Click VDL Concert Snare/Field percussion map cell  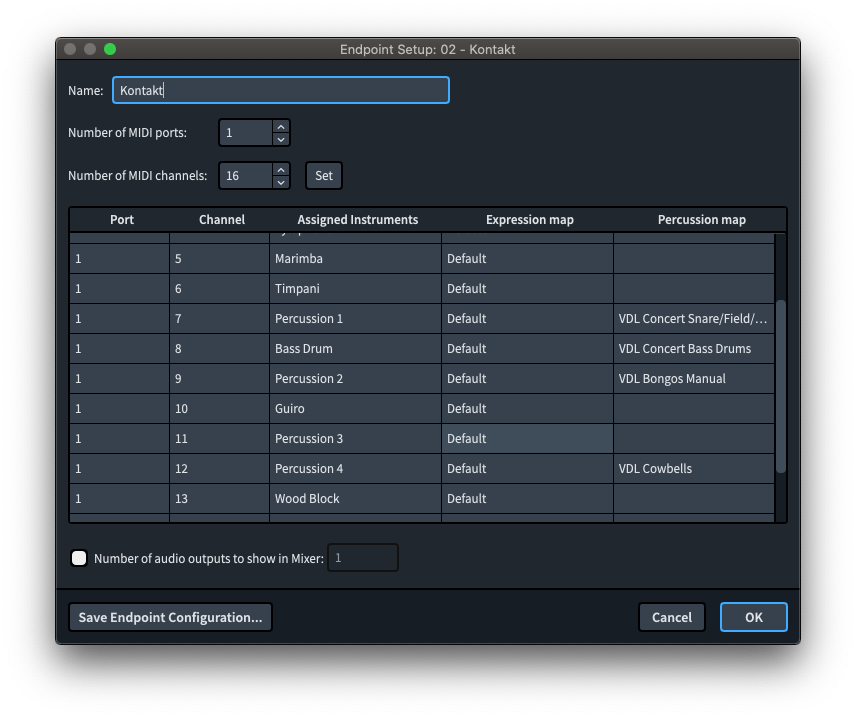click(694, 319)
